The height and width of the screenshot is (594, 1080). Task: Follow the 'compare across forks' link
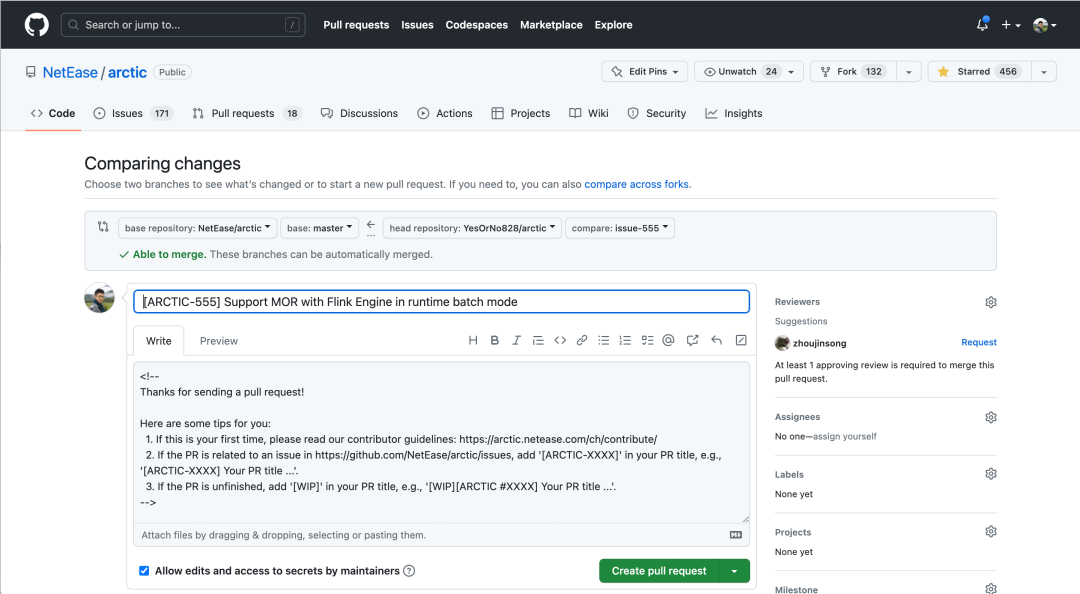[x=636, y=185]
